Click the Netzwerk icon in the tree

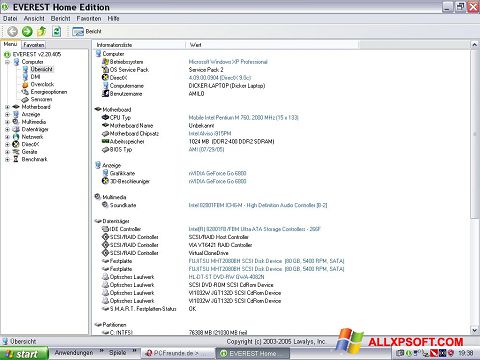16,137
